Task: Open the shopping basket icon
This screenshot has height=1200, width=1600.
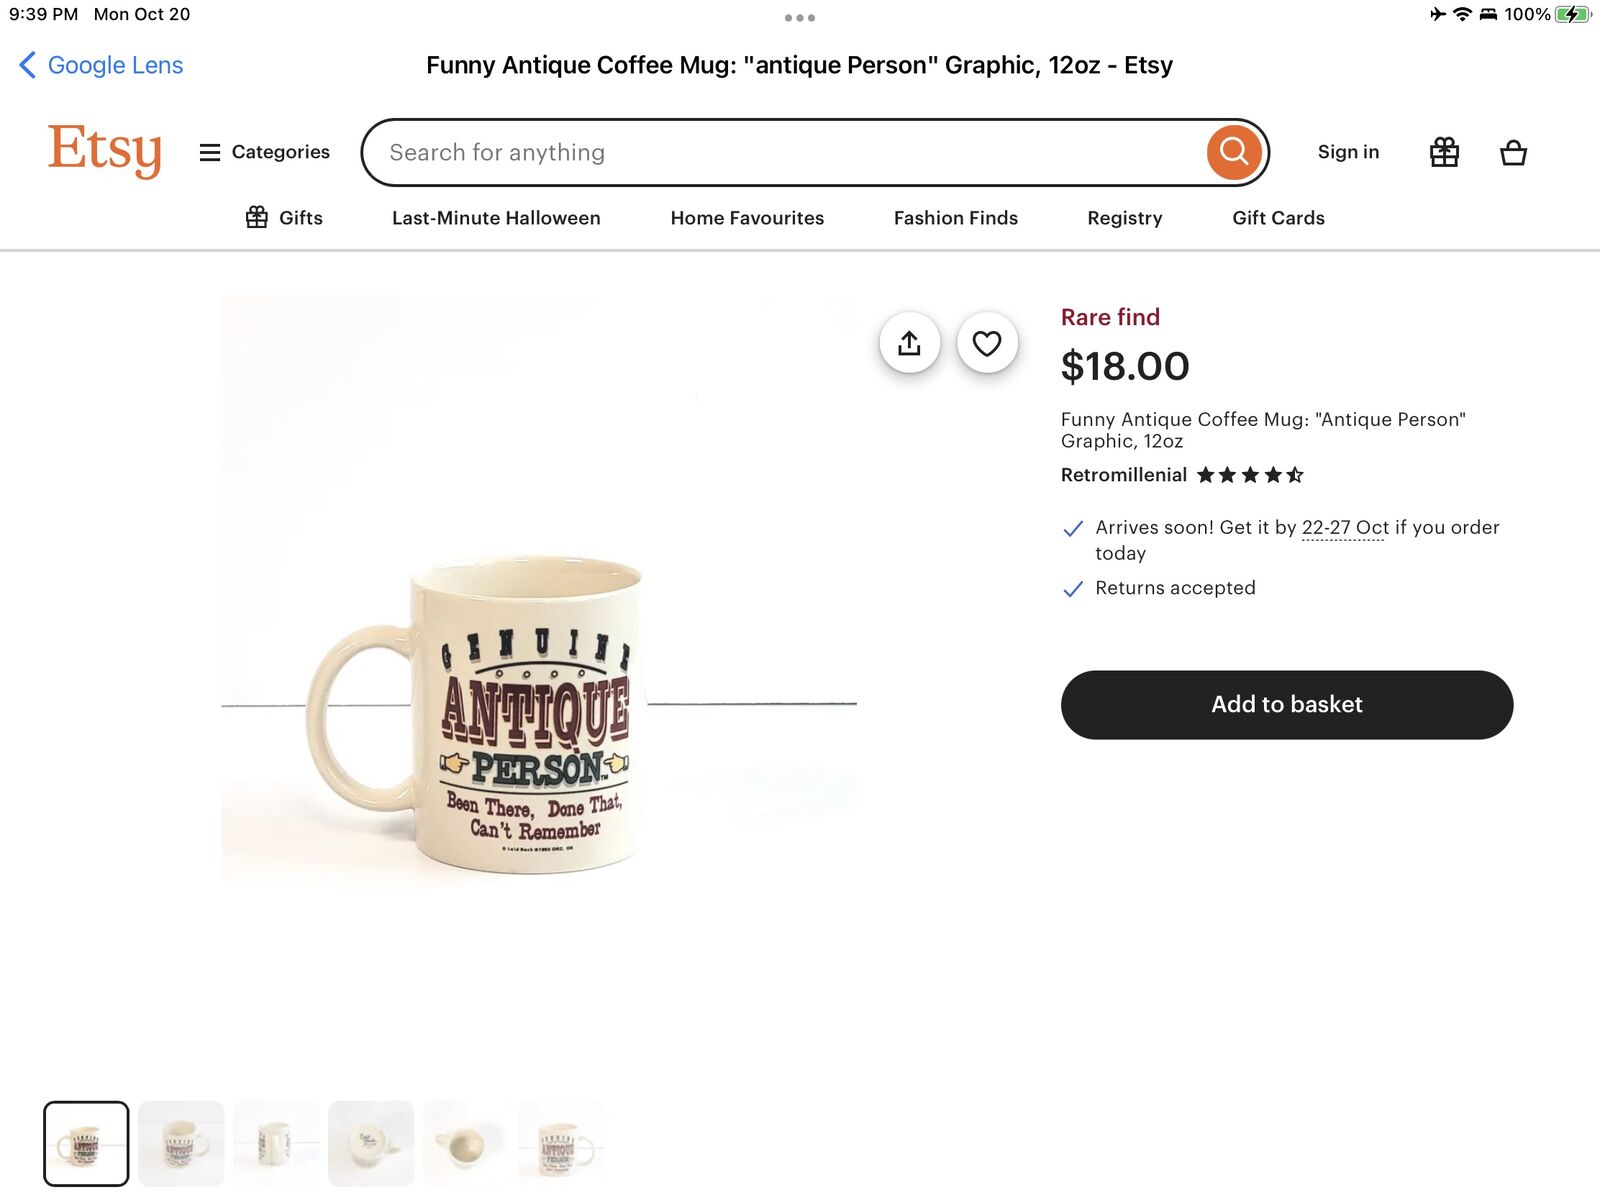Action: tap(1513, 153)
